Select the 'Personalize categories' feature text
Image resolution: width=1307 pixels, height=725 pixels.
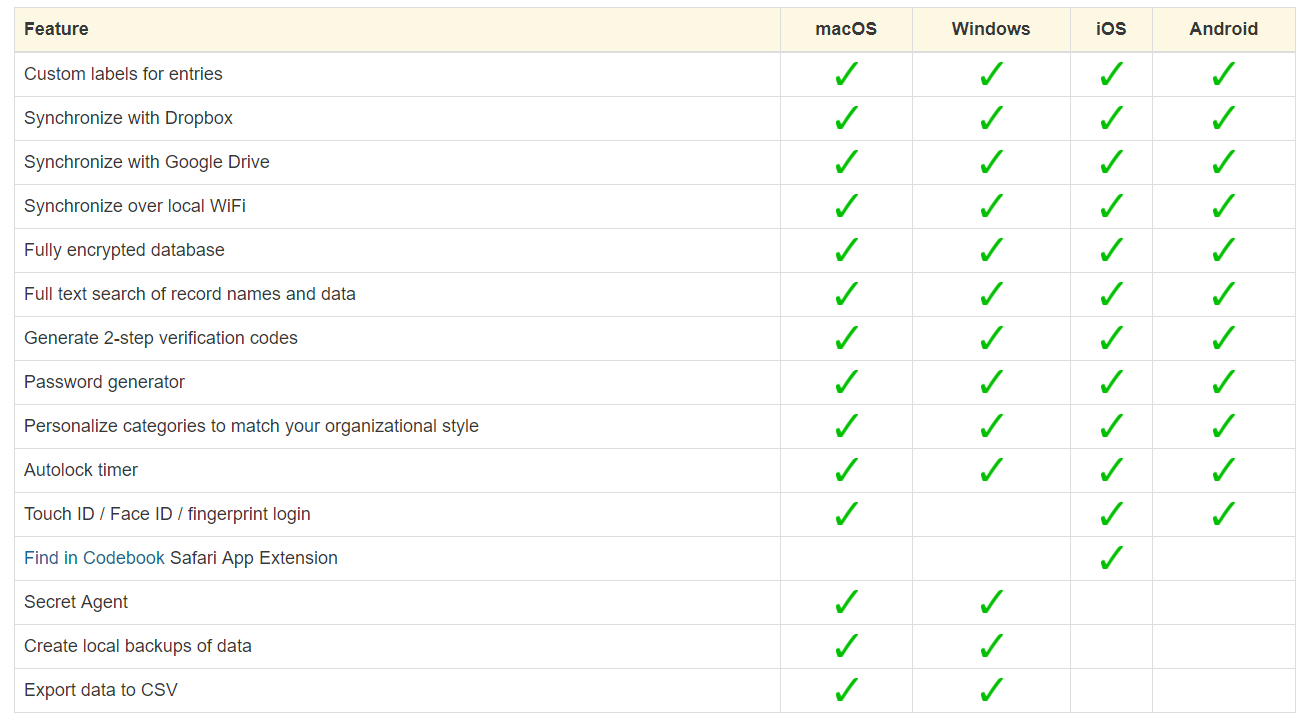pos(251,426)
